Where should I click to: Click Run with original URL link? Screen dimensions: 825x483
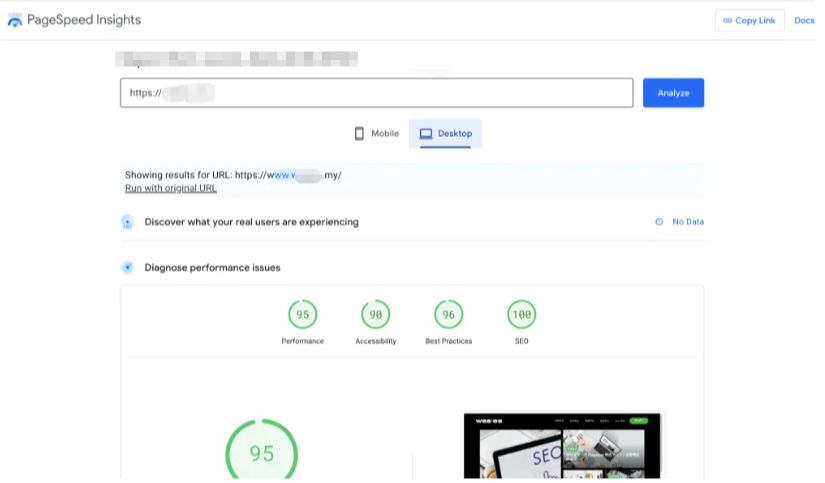click(x=170, y=188)
